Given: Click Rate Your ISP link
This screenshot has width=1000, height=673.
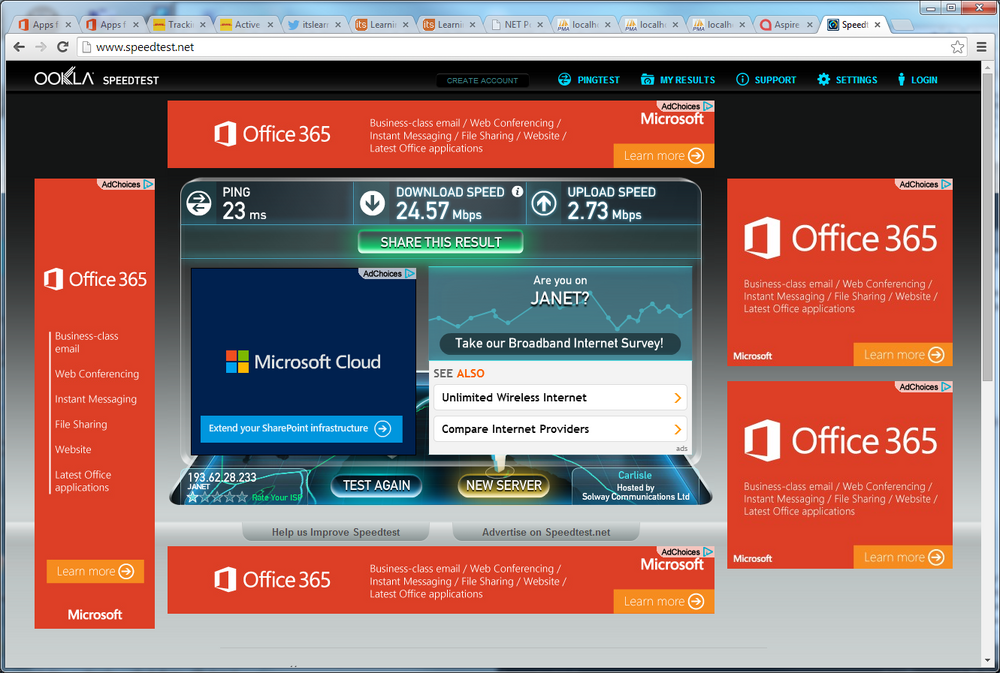Looking at the screenshot, I should click(x=277, y=498).
